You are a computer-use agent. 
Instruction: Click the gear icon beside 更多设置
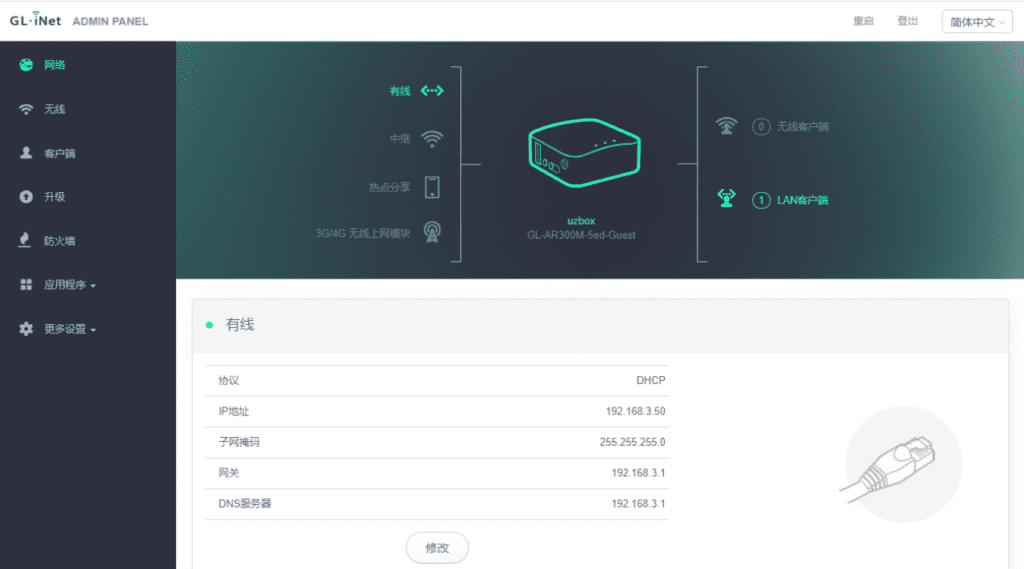(x=26, y=329)
